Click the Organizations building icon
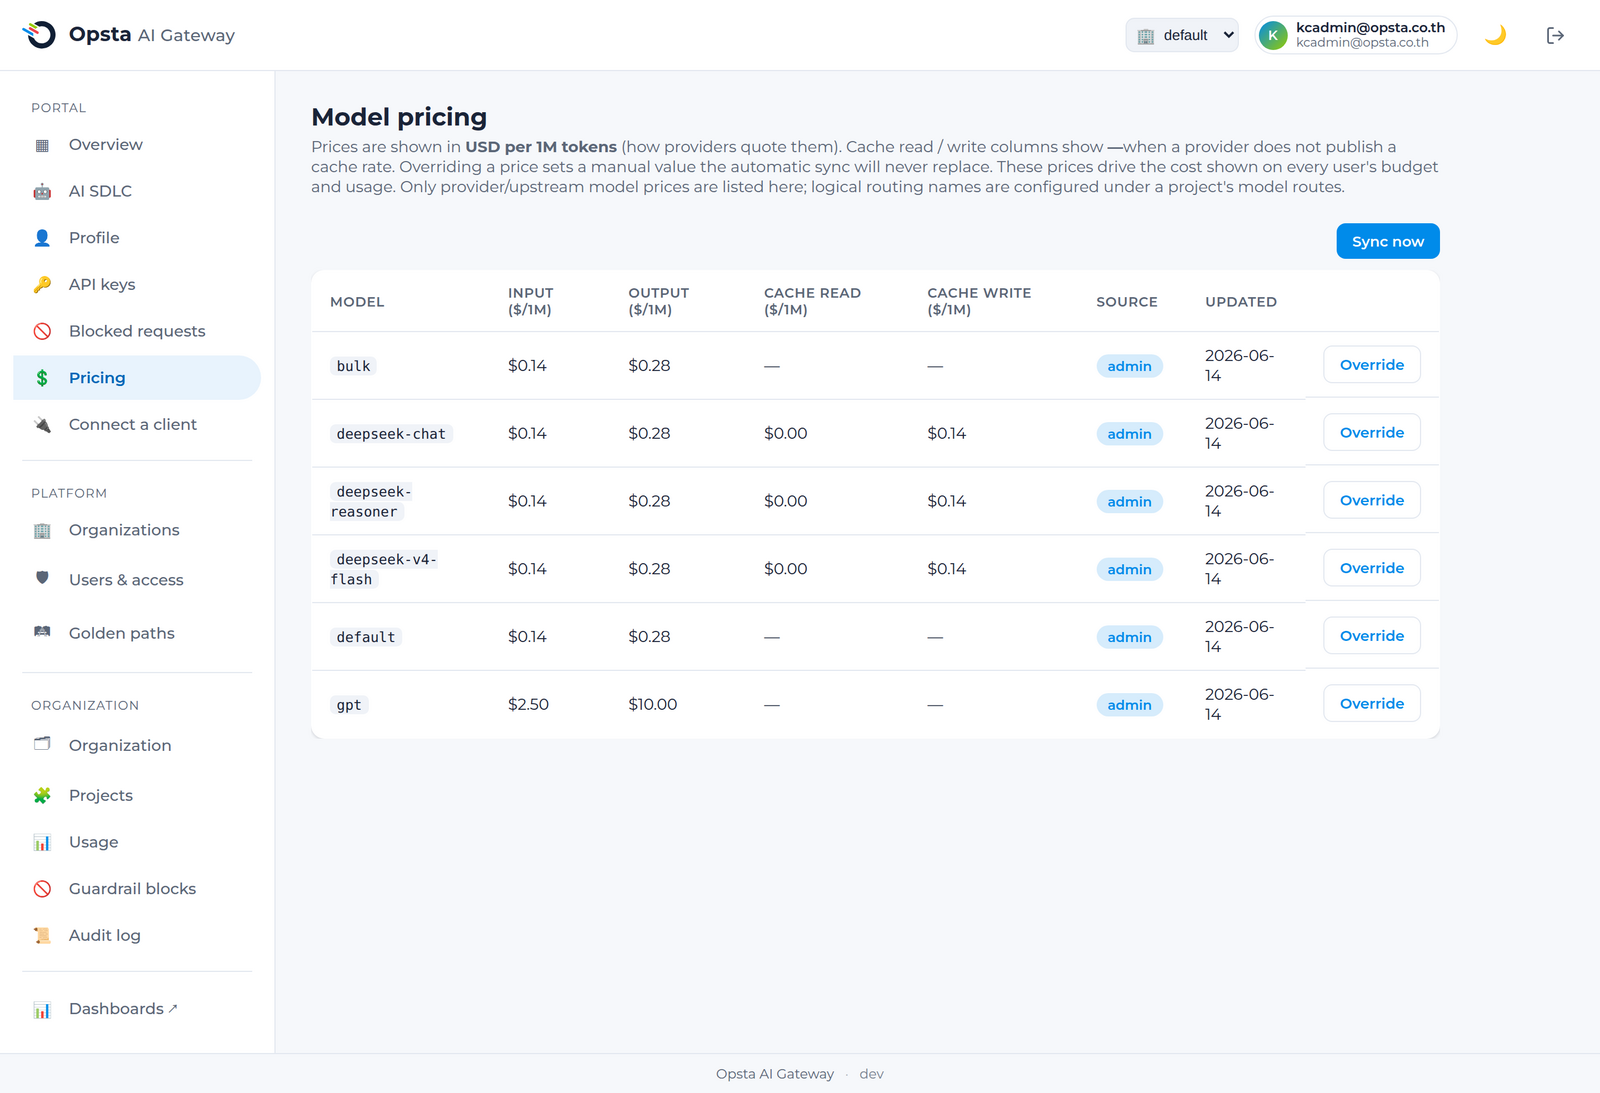 [x=42, y=530]
